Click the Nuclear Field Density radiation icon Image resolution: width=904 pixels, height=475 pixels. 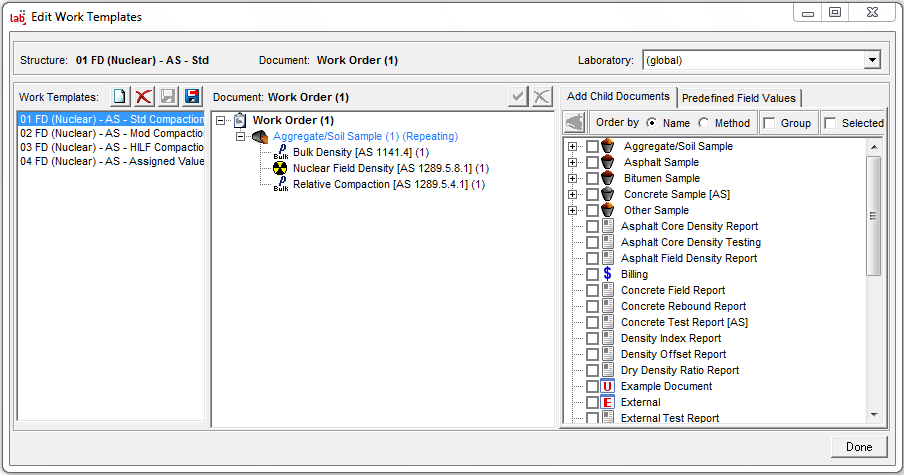(281, 168)
